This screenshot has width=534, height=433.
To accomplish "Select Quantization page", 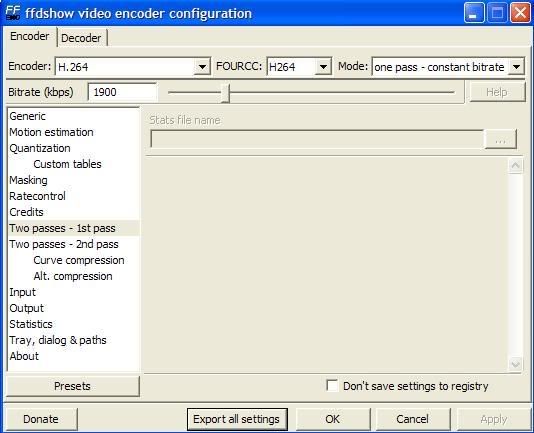I will point(73,148).
